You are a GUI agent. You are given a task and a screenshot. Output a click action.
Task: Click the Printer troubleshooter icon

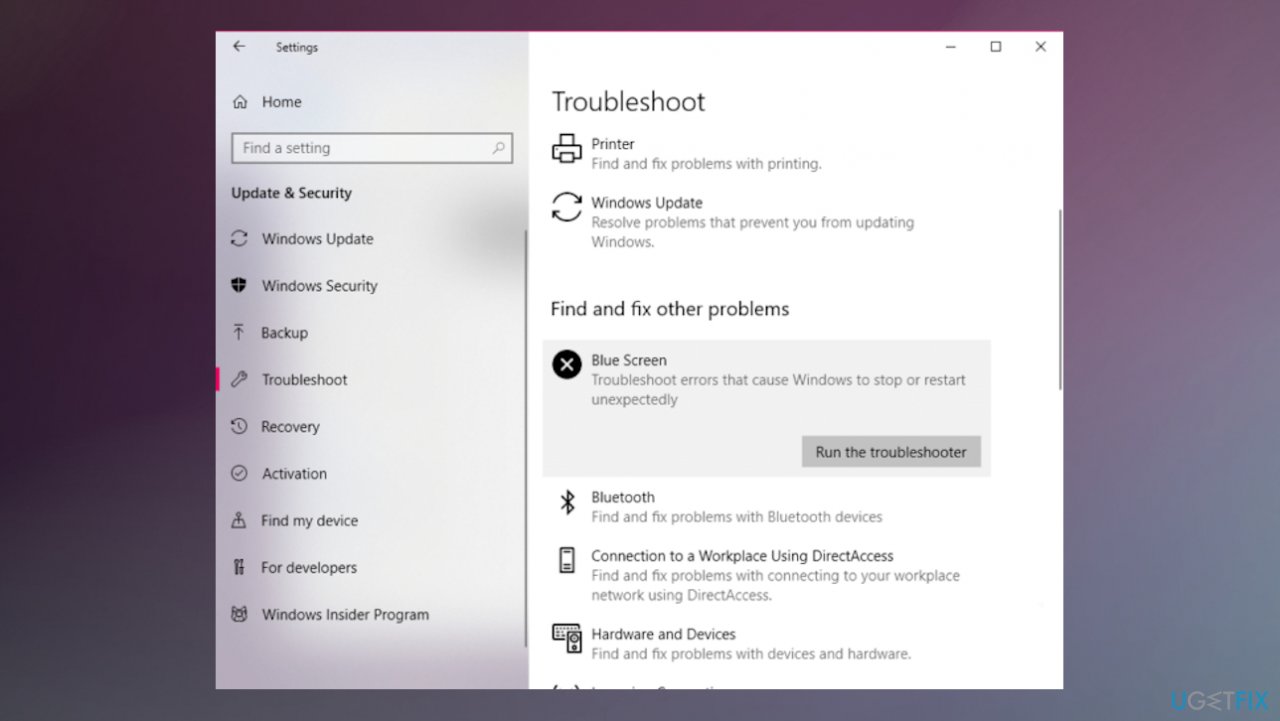[567, 149]
